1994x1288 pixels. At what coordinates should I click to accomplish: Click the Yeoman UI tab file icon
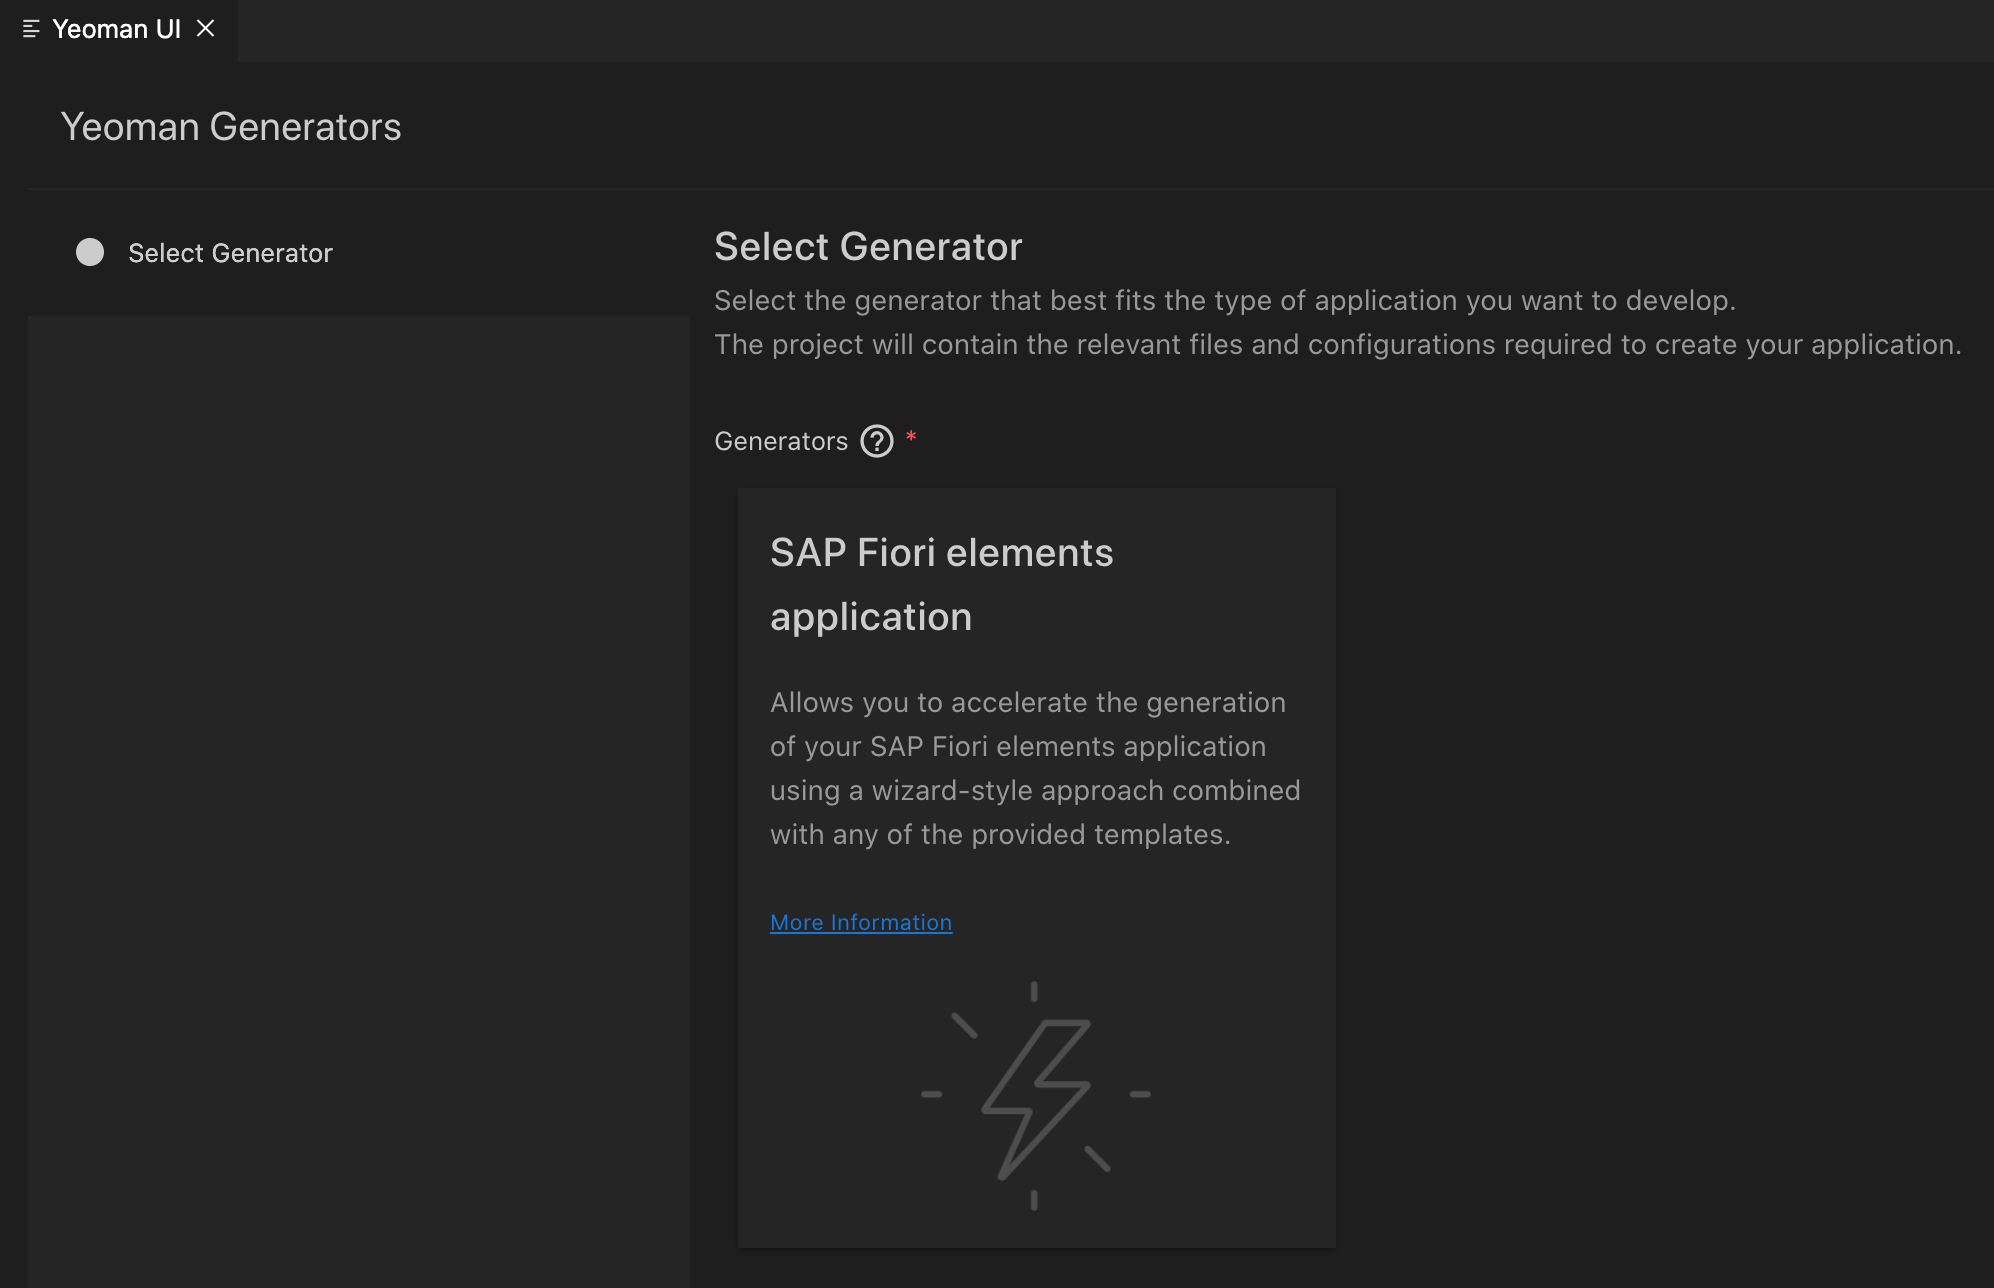tap(31, 30)
